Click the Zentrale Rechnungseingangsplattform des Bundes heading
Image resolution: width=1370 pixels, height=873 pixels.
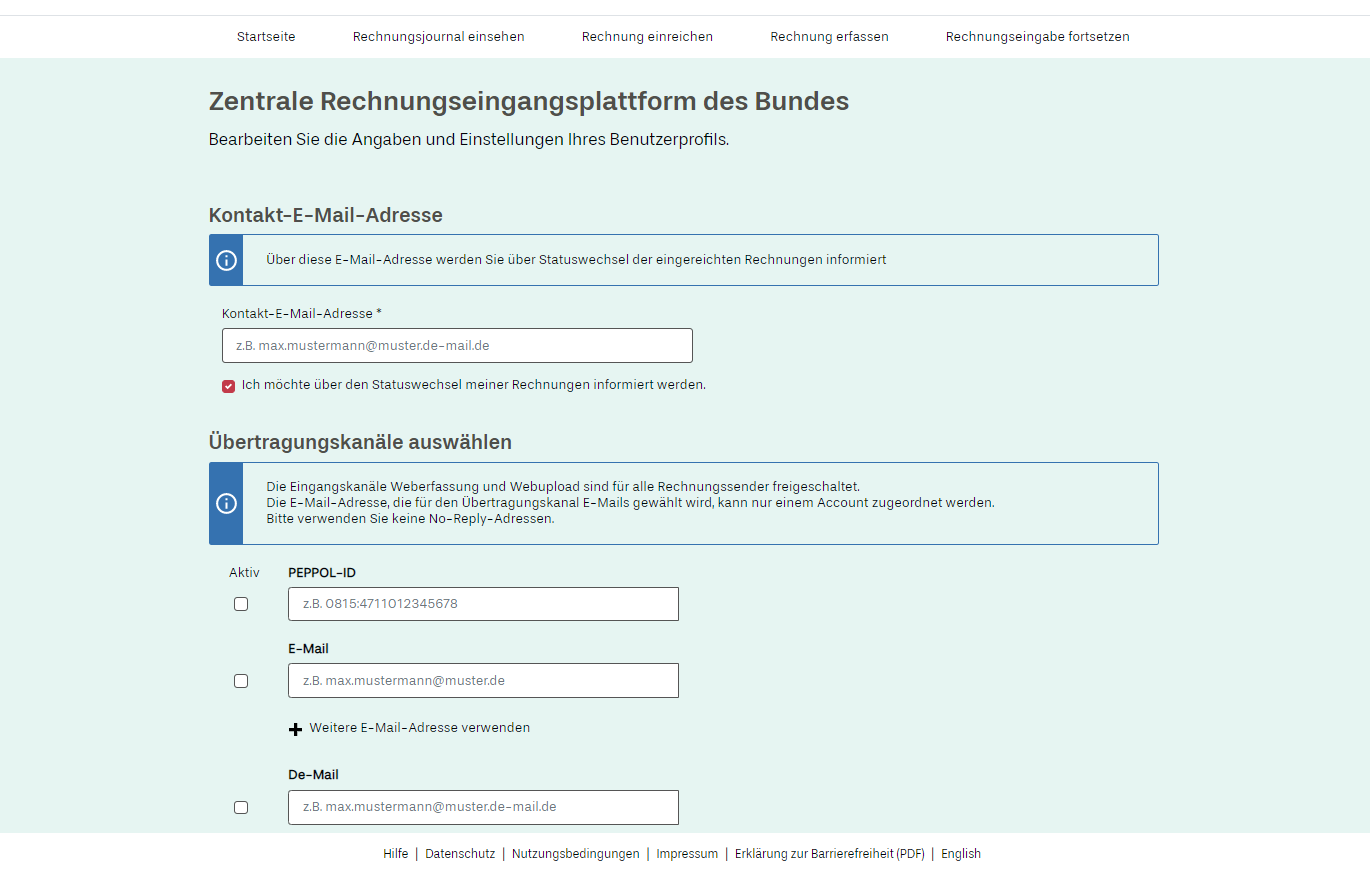coord(529,101)
